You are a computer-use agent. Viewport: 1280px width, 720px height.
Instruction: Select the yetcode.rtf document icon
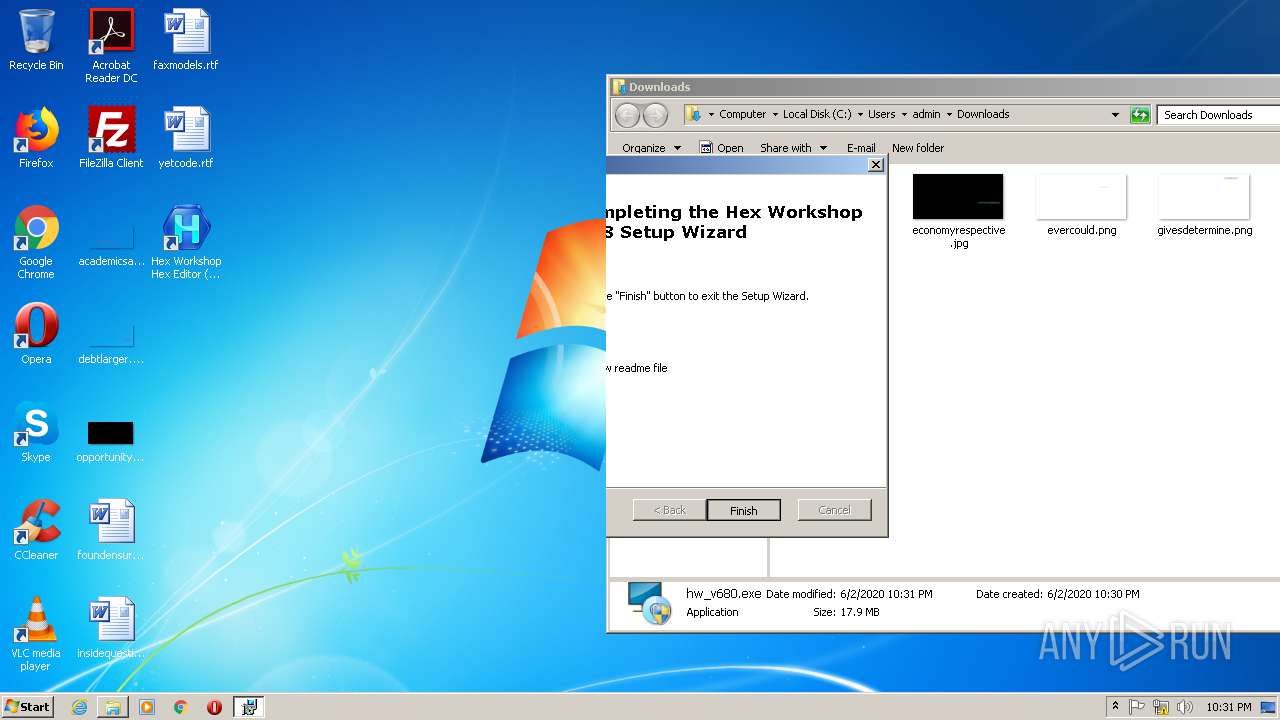(x=186, y=138)
